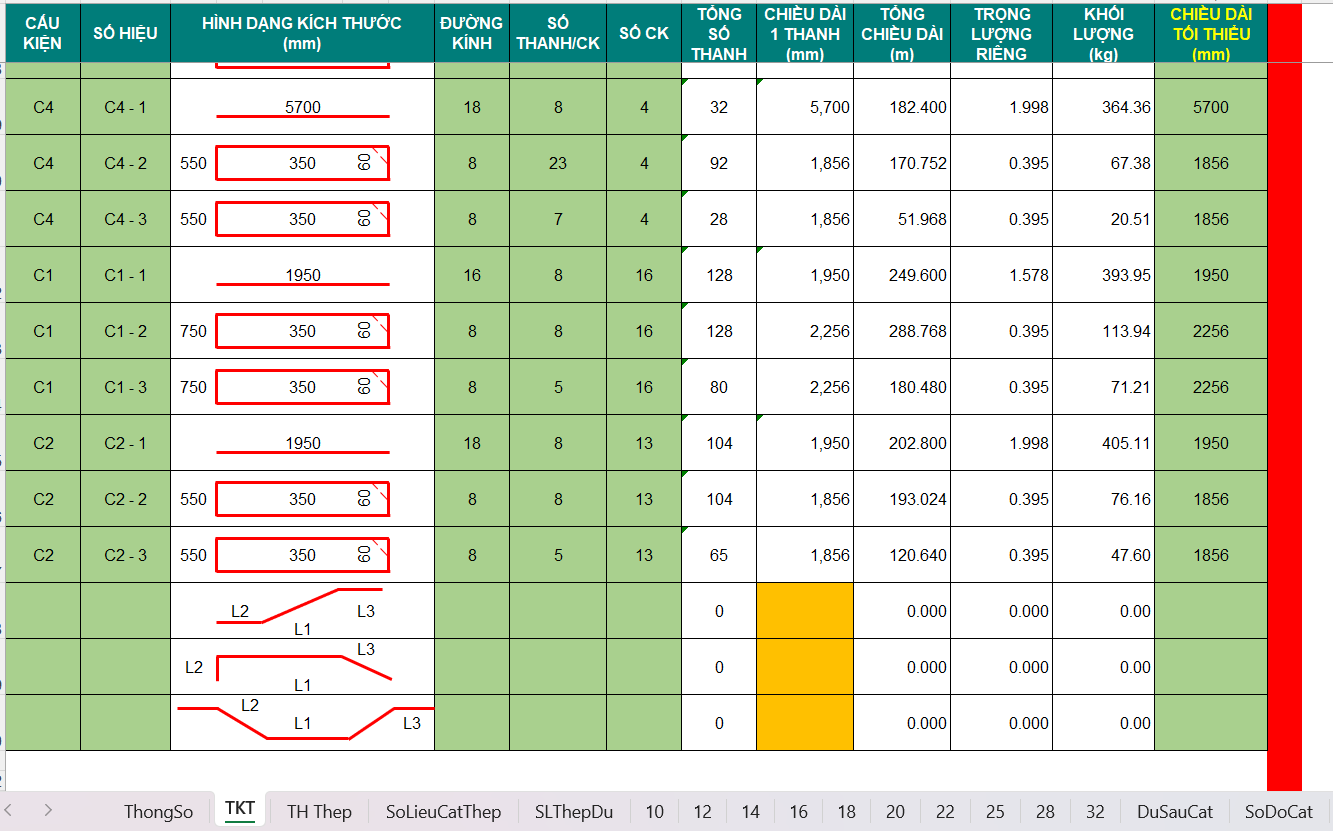
Task: Select cell C2 - 3
Action: click(125, 555)
